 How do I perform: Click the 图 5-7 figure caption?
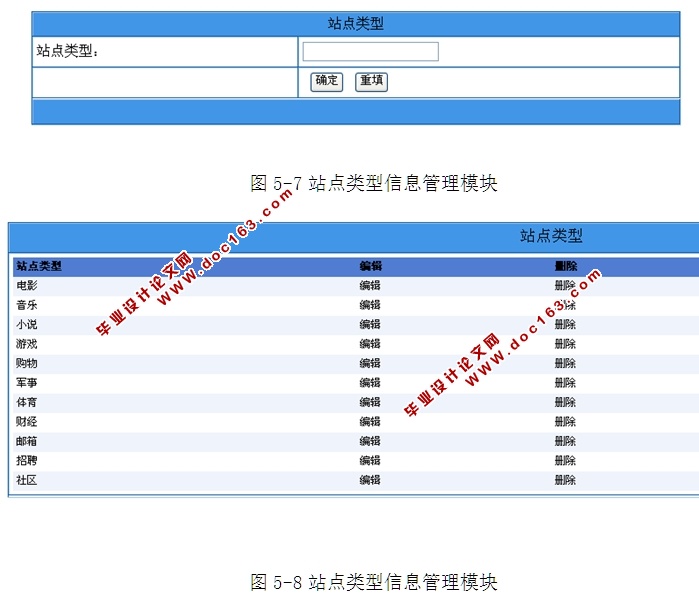tap(374, 183)
